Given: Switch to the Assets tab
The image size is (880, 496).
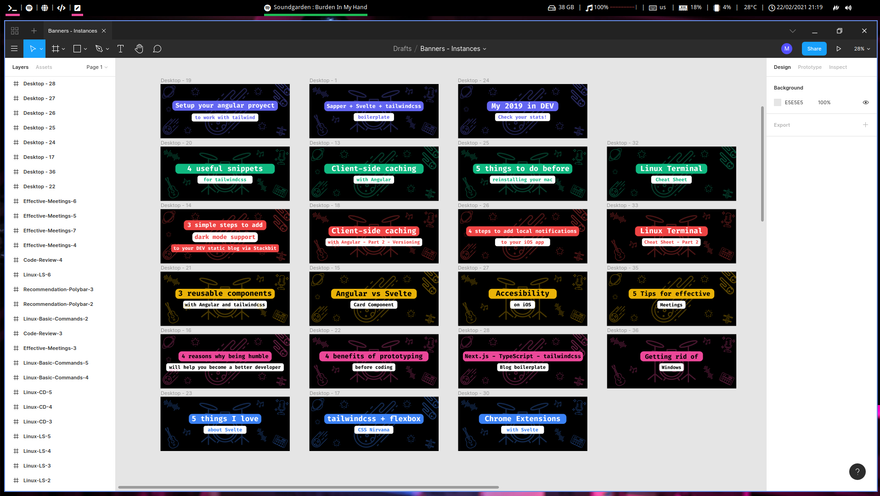Looking at the screenshot, I should click(44, 67).
